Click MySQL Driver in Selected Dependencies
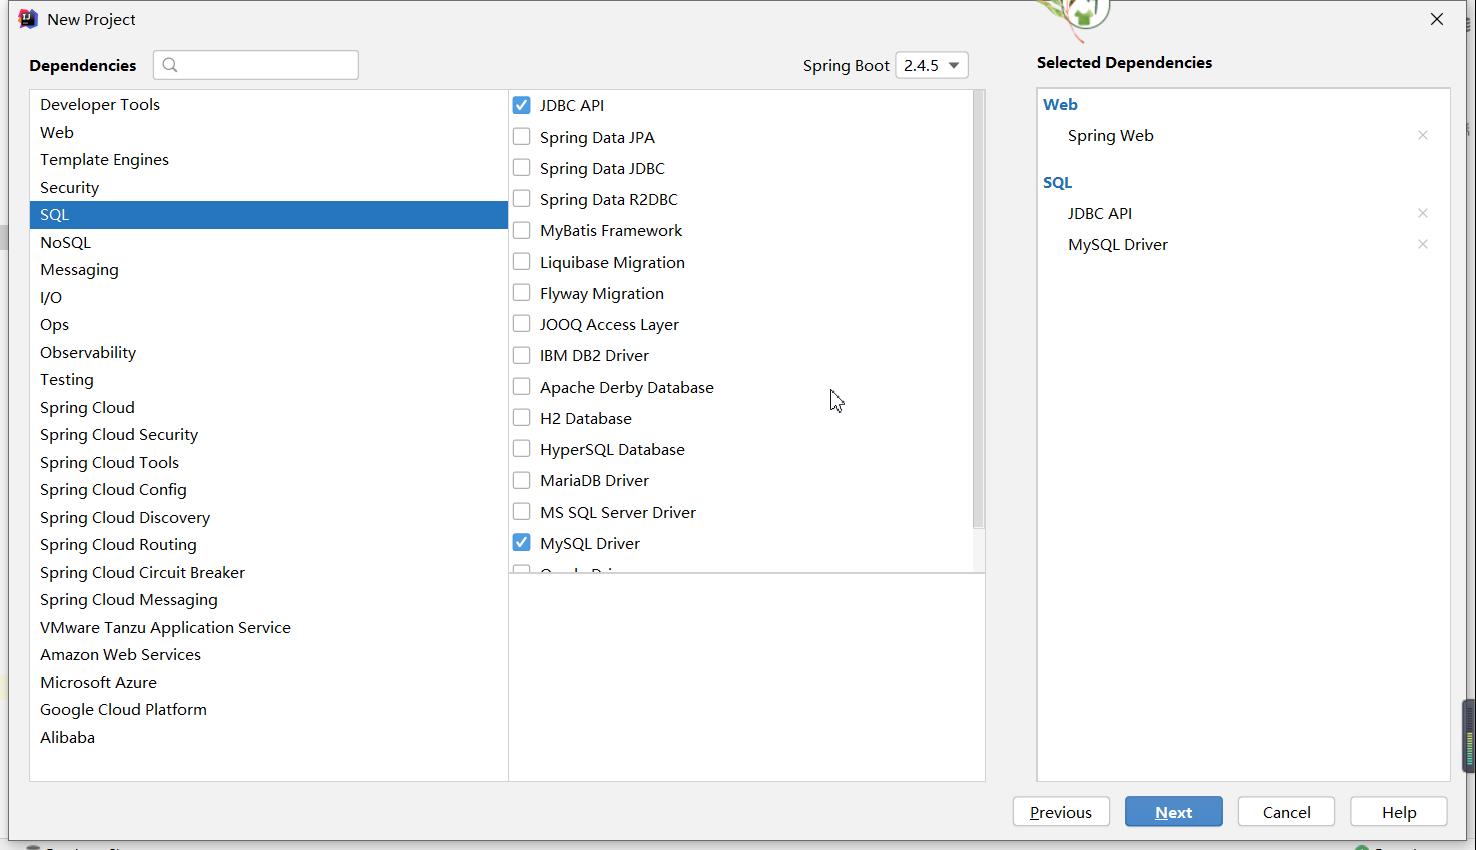The height and width of the screenshot is (850, 1476). click(x=1117, y=244)
